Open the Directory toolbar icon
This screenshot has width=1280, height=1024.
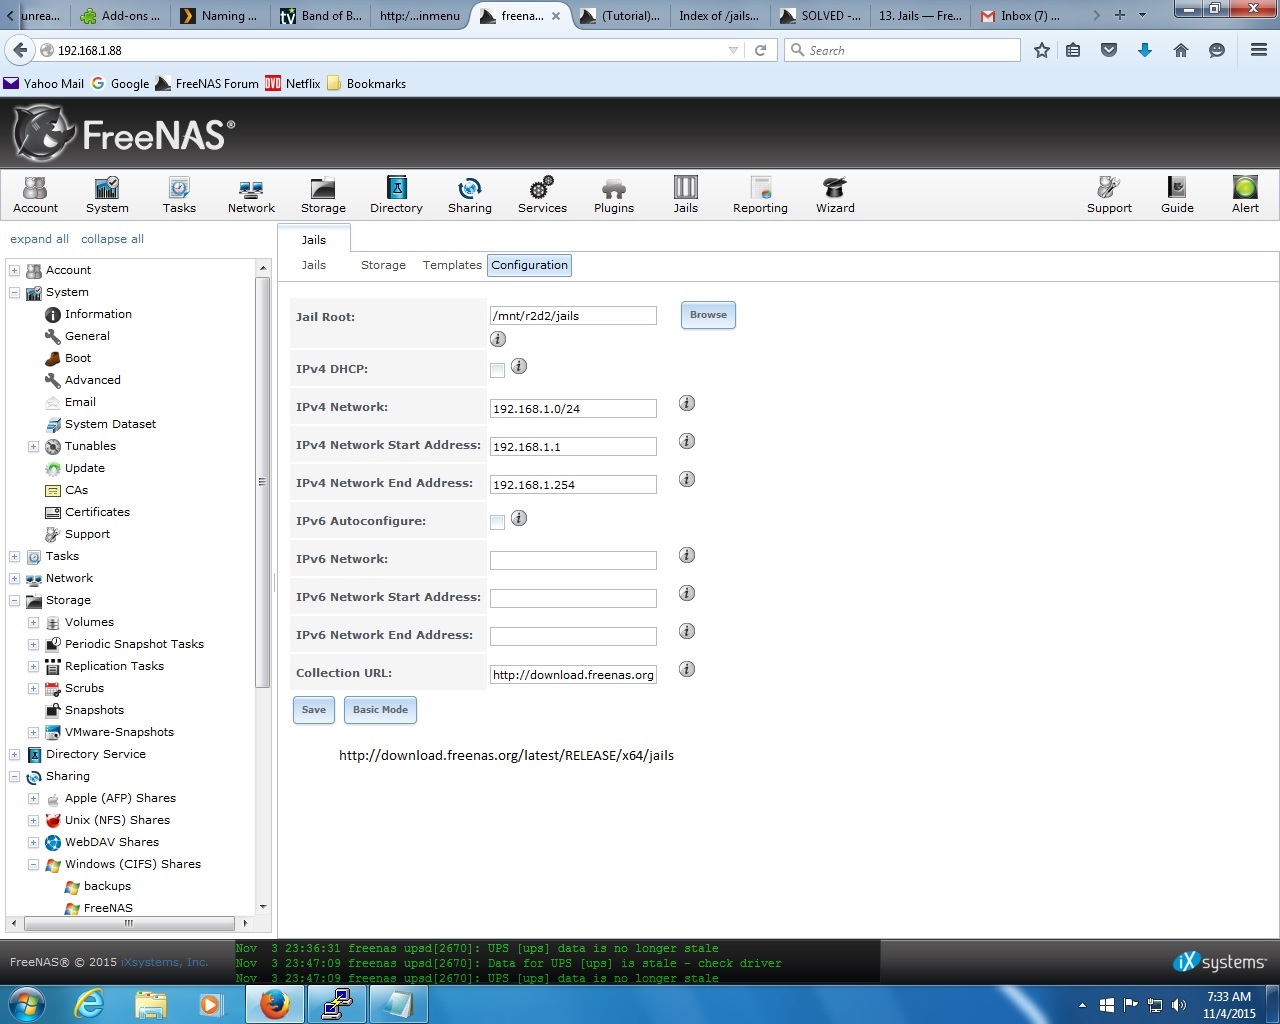click(x=396, y=195)
